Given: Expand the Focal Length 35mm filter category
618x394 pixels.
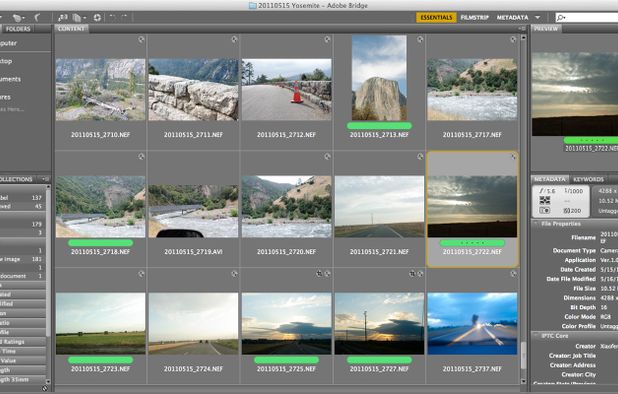Looking at the screenshot, I should [23, 379].
